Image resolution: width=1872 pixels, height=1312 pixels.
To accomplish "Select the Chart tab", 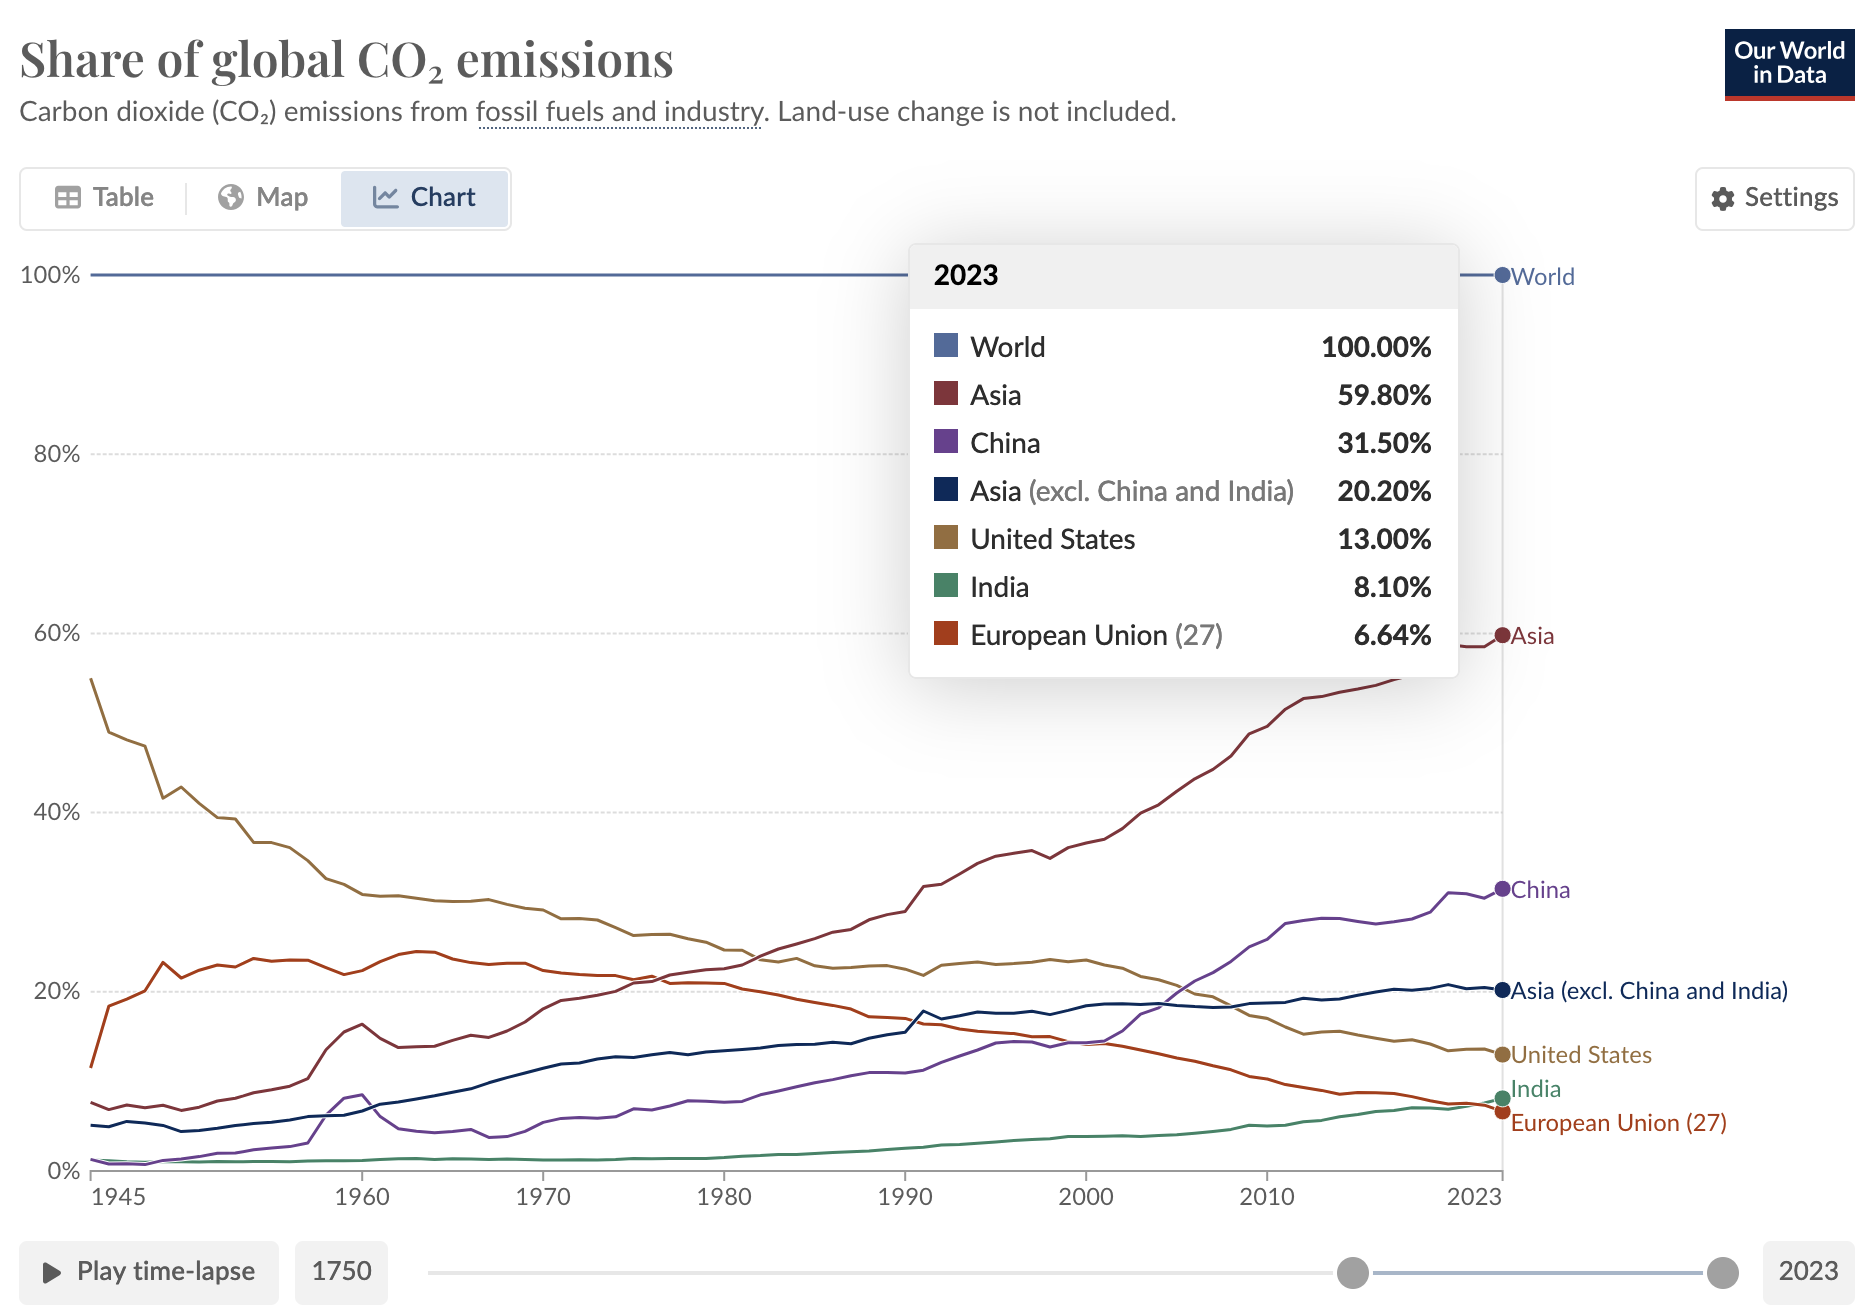I will 424,197.
